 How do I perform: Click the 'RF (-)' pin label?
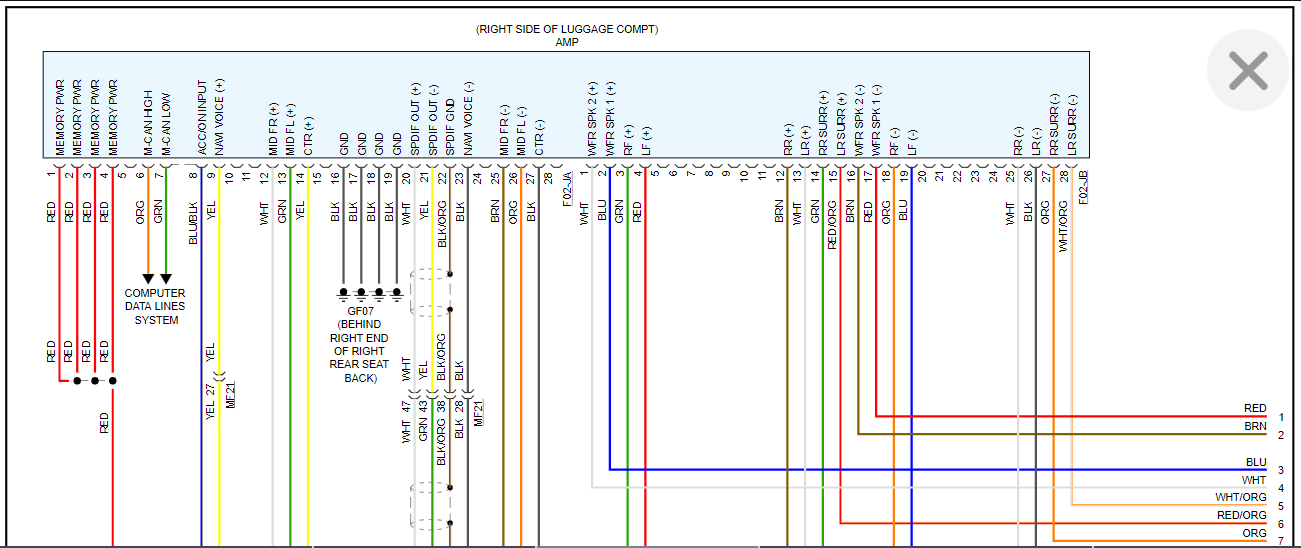[x=894, y=140]
